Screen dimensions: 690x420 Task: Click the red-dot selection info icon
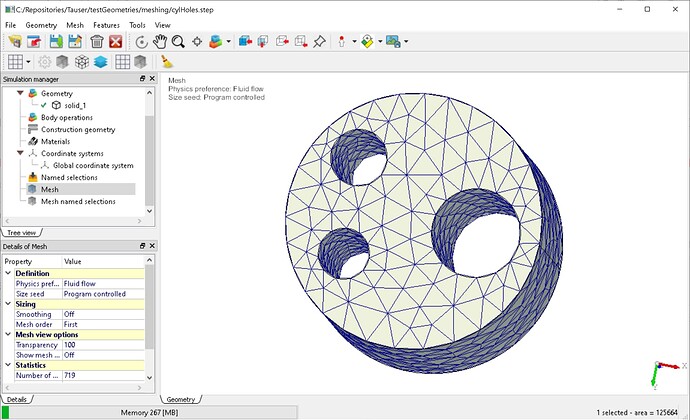[x=341, y=42]
